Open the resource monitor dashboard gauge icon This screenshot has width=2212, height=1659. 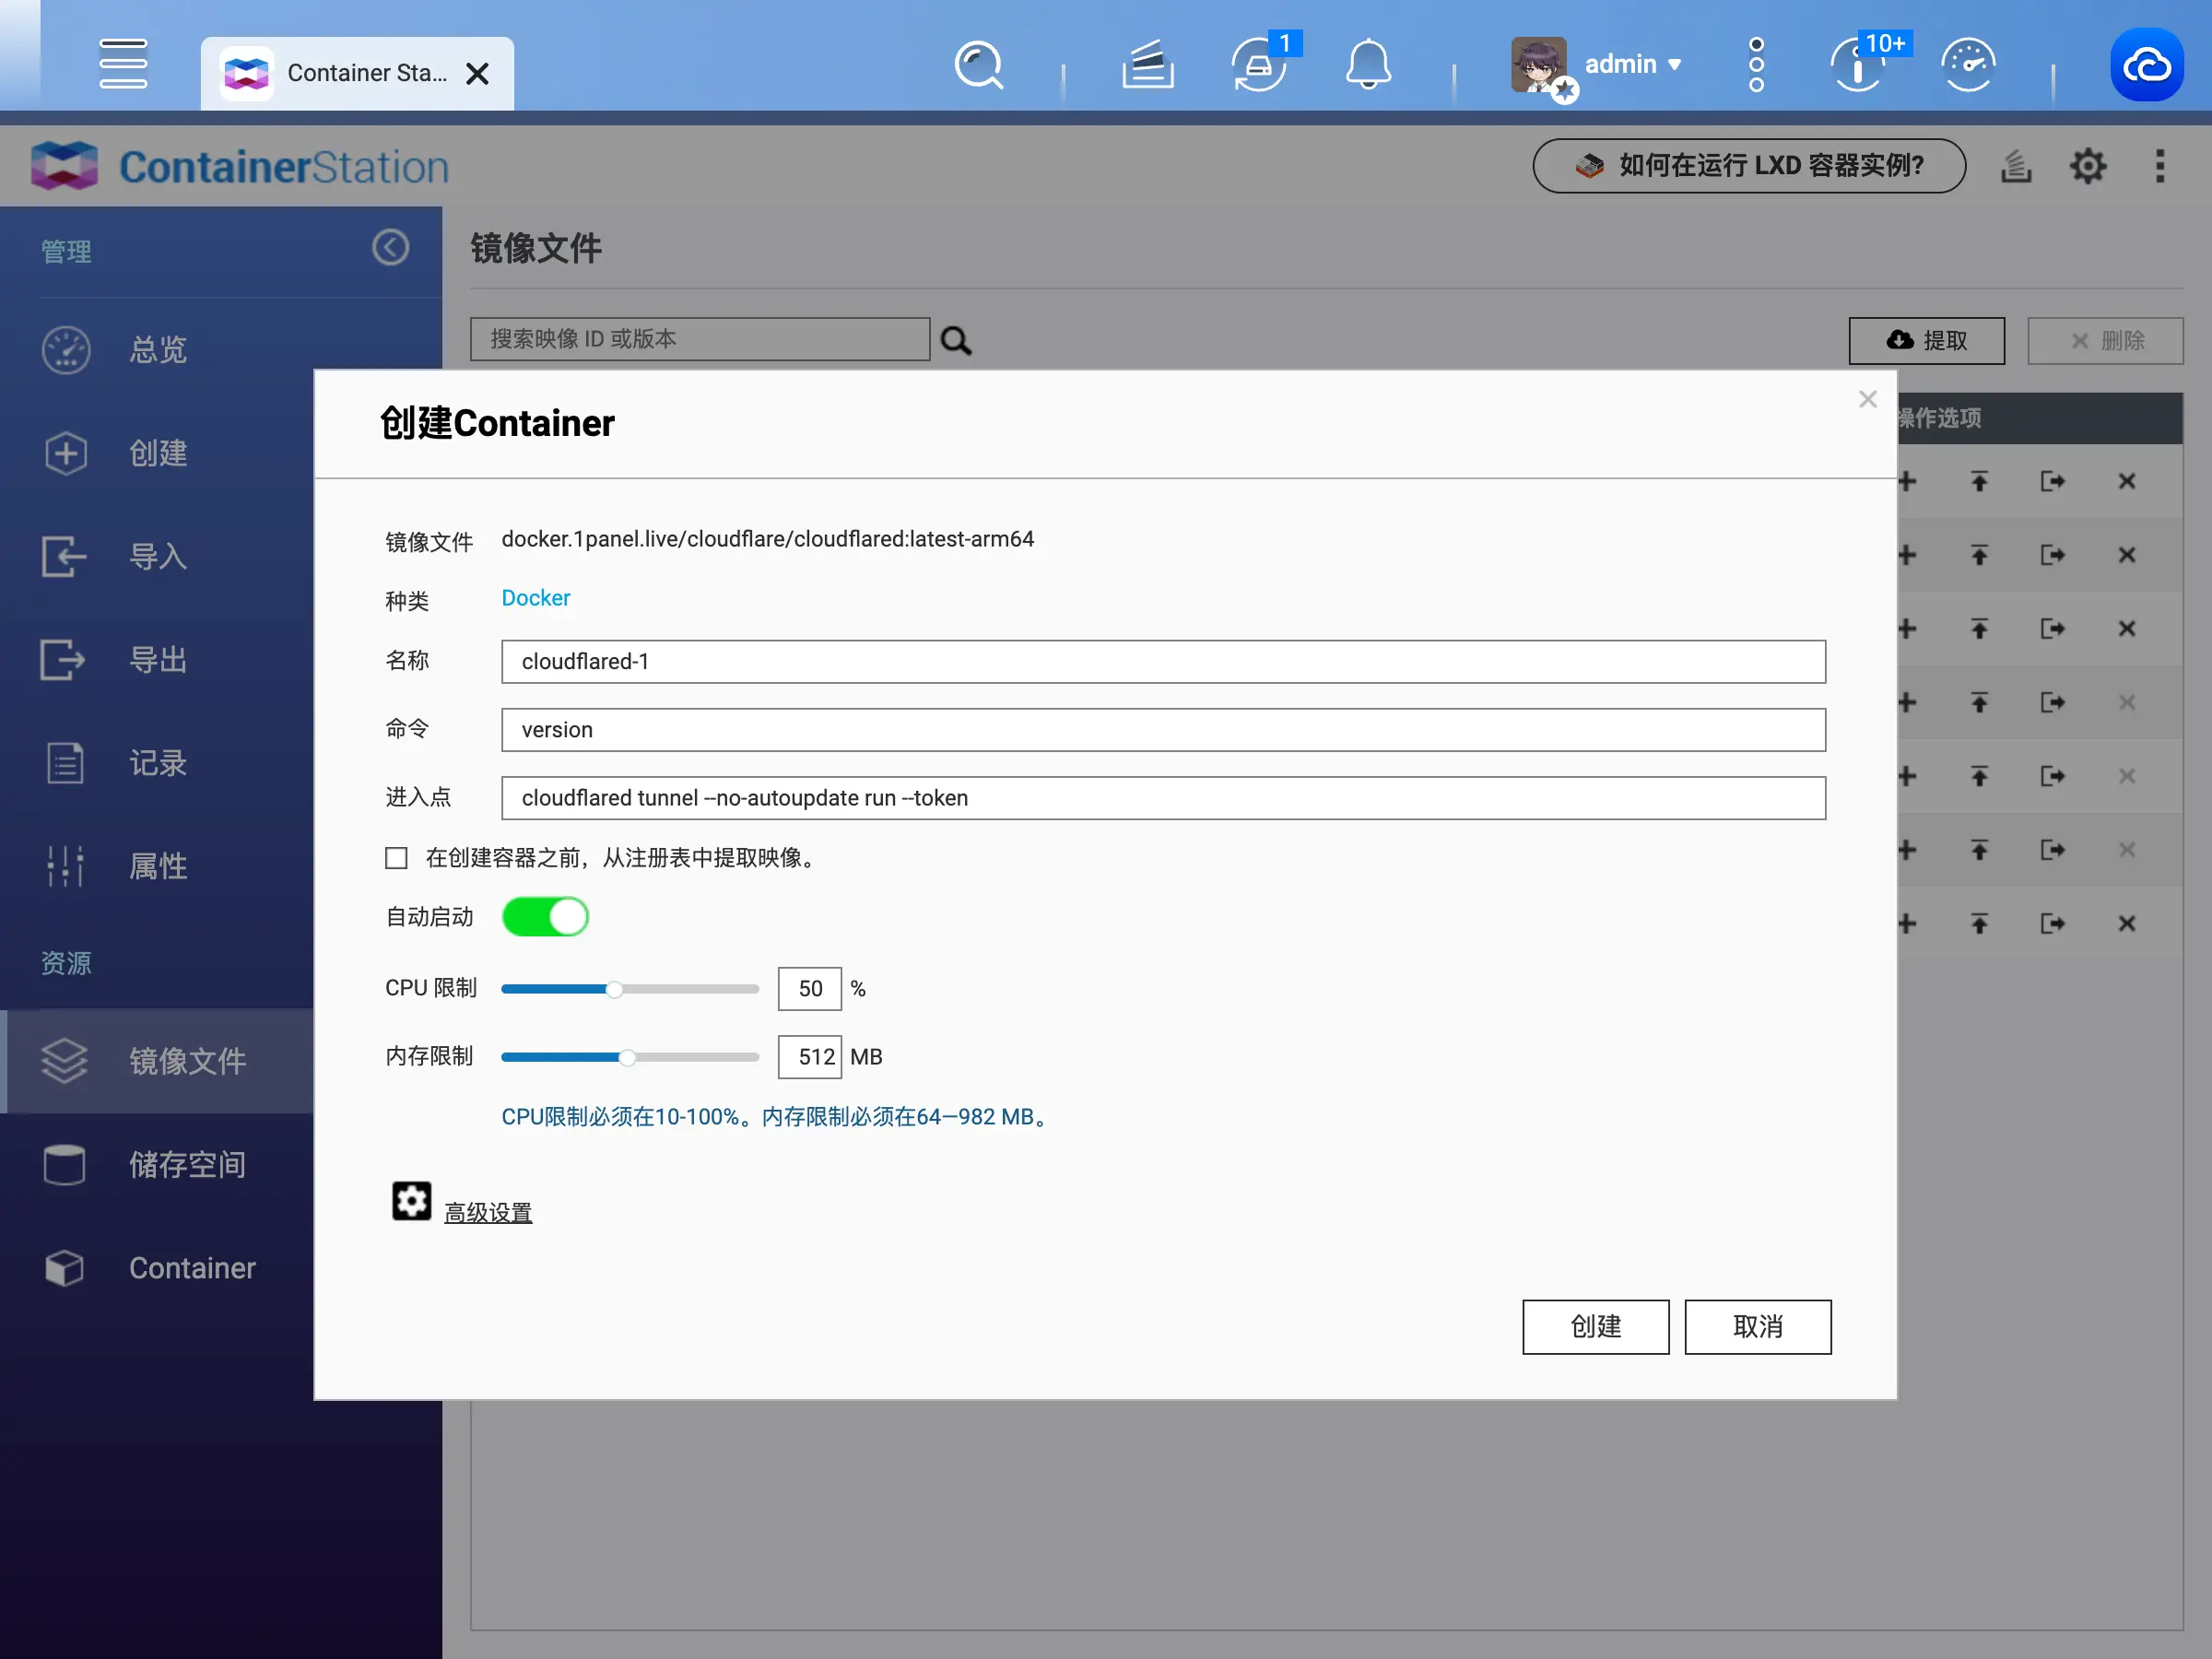click(x=1968, y=65)
